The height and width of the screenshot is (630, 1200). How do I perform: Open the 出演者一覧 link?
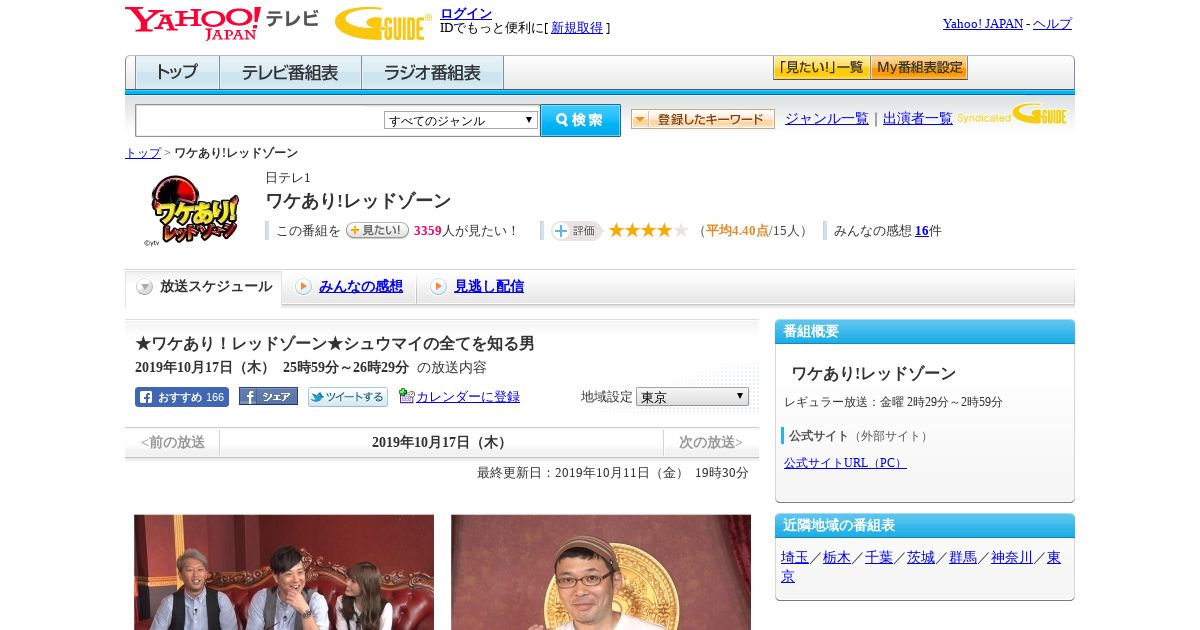(x=918, y=119)
